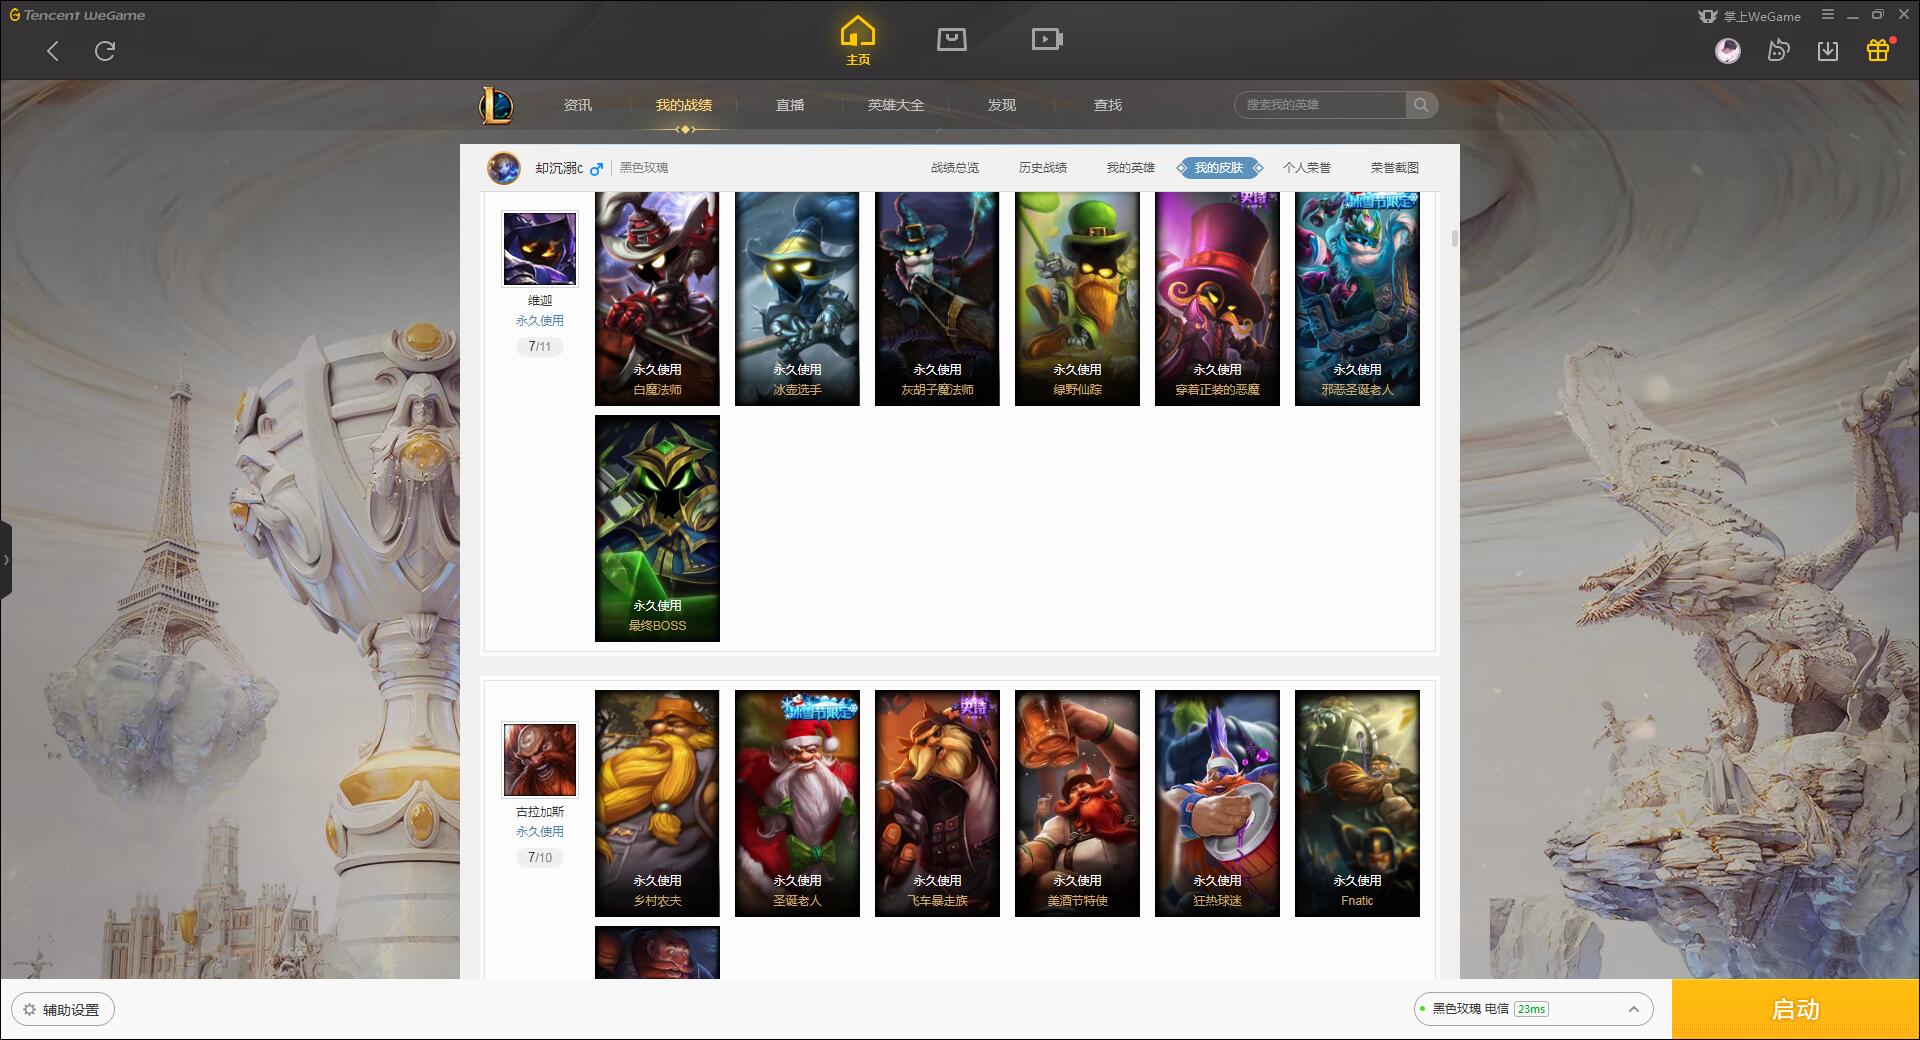Open the download manager icon
This screenshot has width=1920, height=1040.
pyautogui.click(x=1828, y=50)
